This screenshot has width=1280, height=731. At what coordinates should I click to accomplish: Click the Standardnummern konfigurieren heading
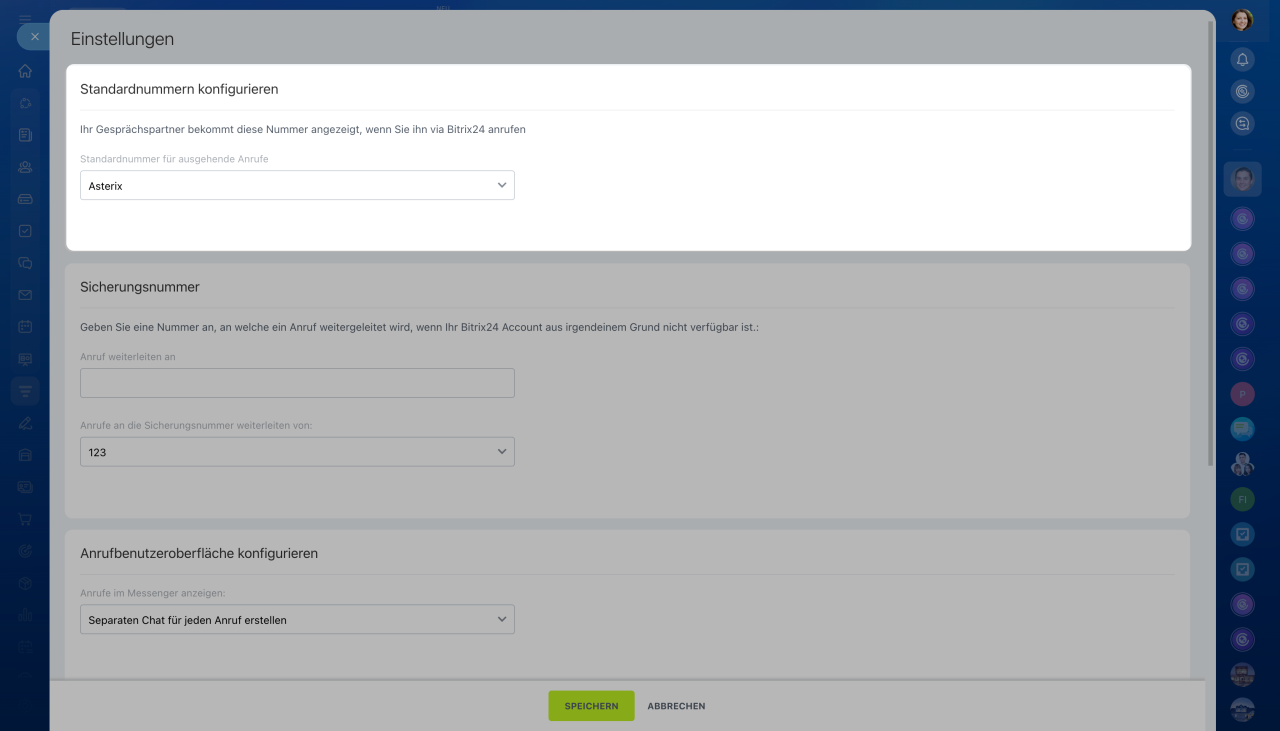[x=179, y=89]
